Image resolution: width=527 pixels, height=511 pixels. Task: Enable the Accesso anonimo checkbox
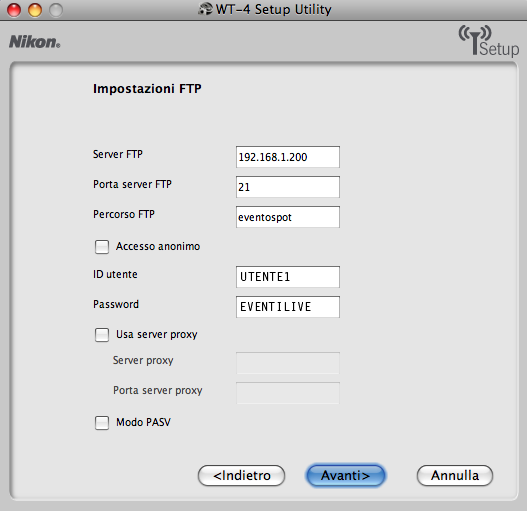pos(102,247)
